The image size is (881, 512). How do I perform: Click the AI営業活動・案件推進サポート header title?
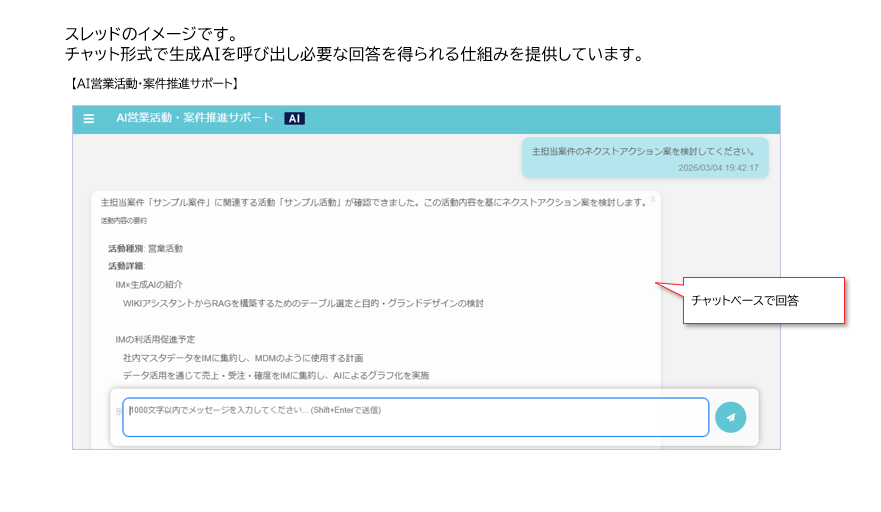pyautogui.click(x=194, y=118)
